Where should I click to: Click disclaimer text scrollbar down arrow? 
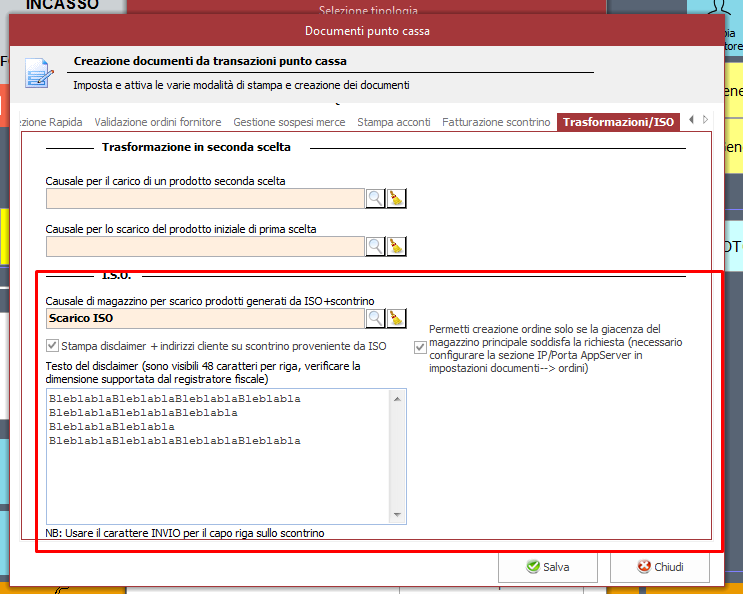pos(399,515)
